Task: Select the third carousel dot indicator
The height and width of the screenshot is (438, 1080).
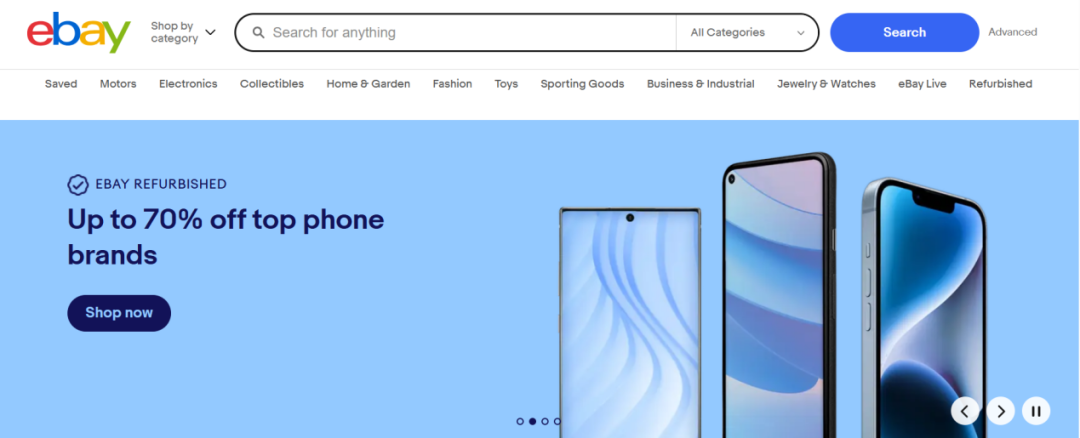Action: tap(545, 421)
